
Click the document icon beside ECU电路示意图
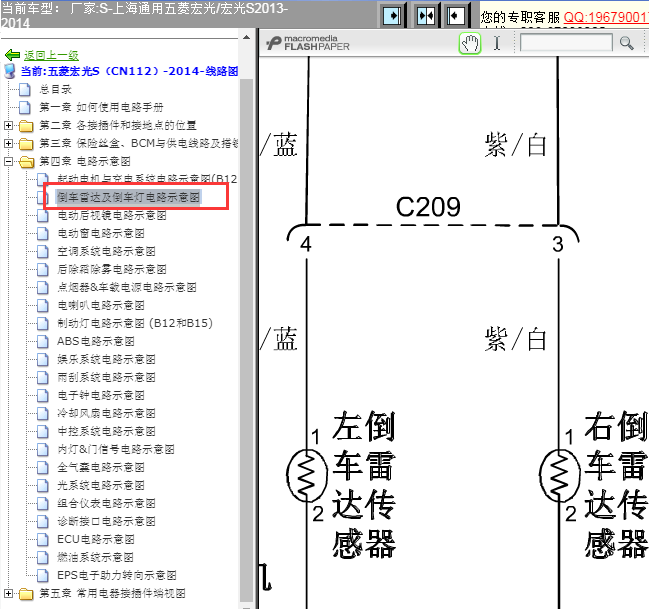click(x=43, y=539)
